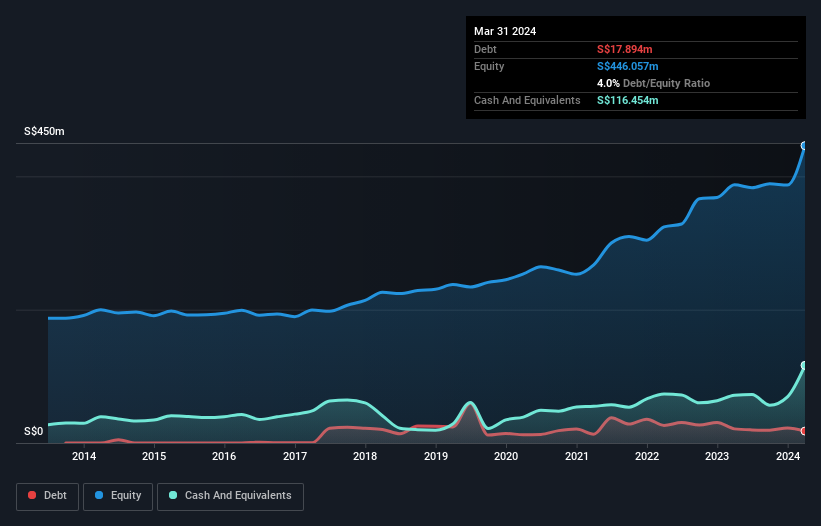Click the S$450m y-axis label
Screen dimensions: 821x526
click(44, 132)
